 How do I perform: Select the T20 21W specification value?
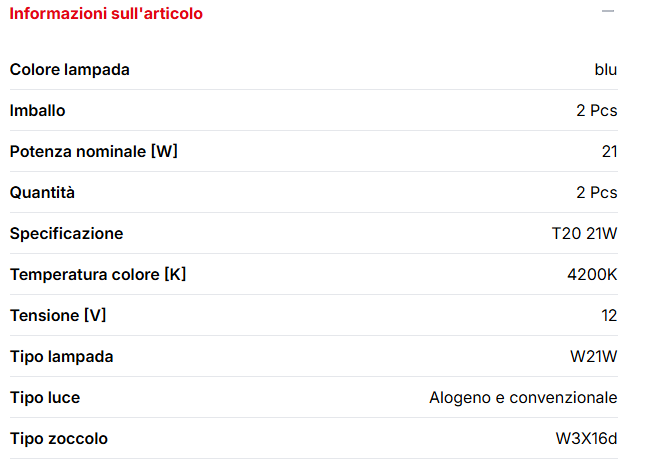tap(584, 233)
